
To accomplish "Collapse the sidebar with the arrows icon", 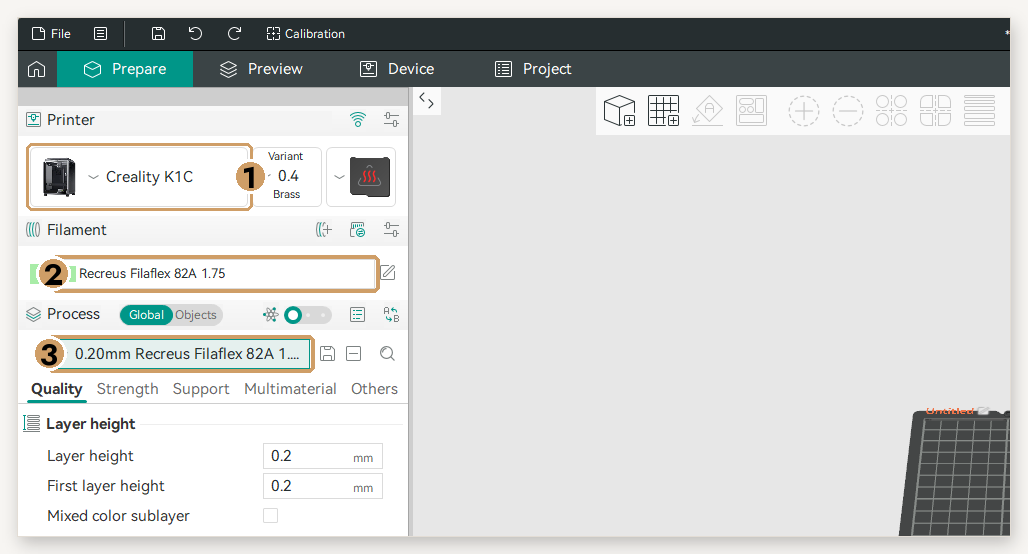I will click(x=427, y=100).
